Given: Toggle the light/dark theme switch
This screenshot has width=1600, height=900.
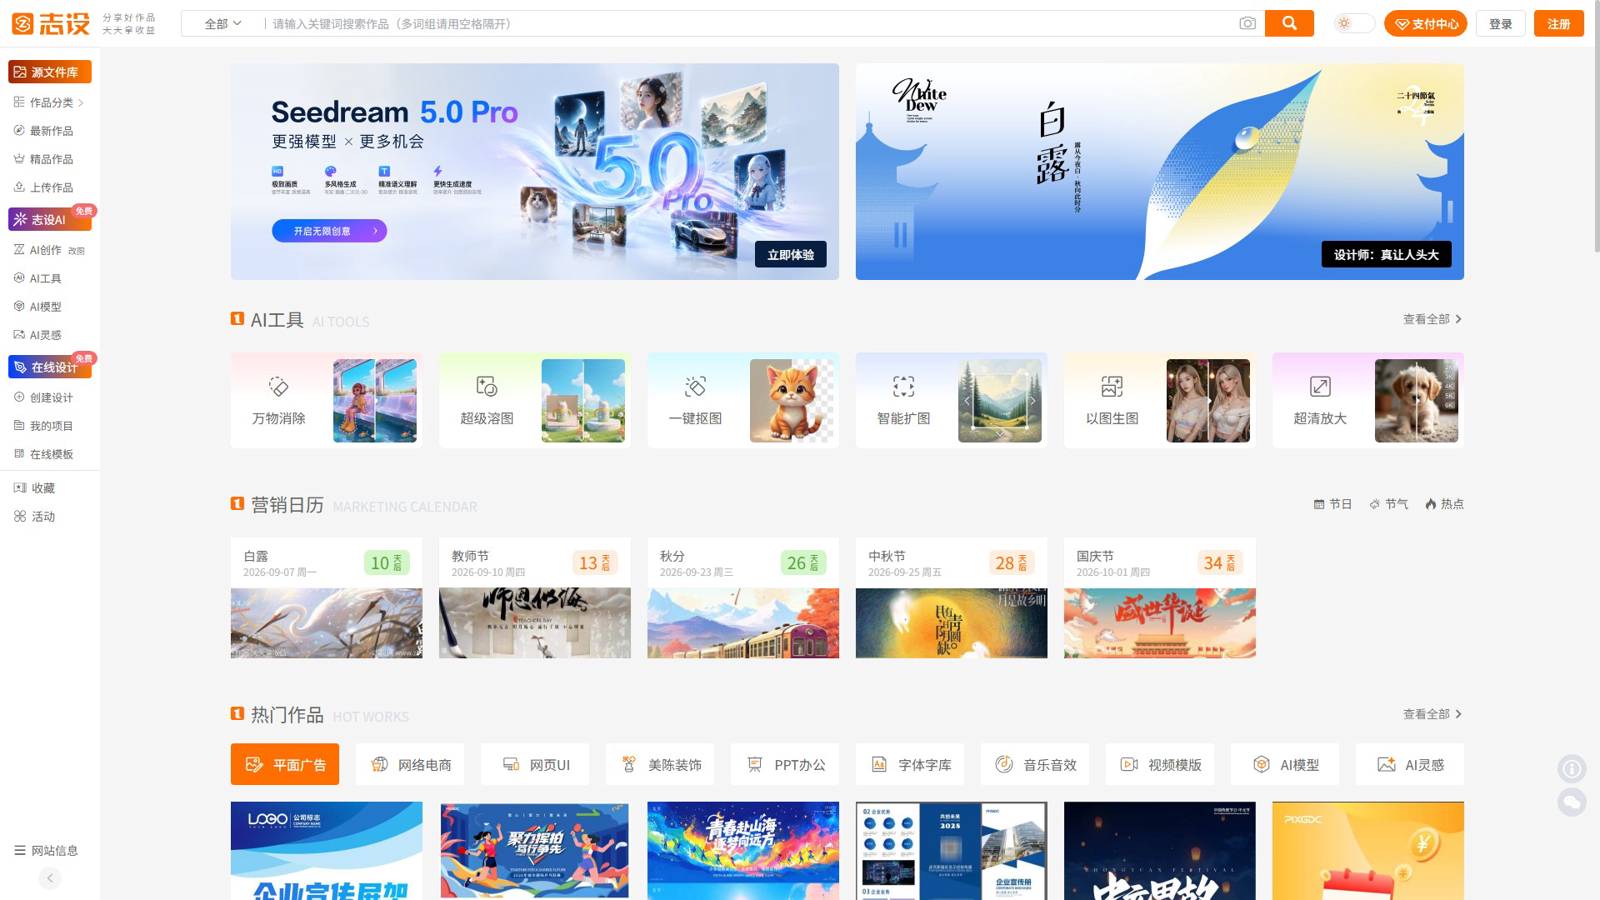Looking at the screenshot, I should tap(1354, 23).
